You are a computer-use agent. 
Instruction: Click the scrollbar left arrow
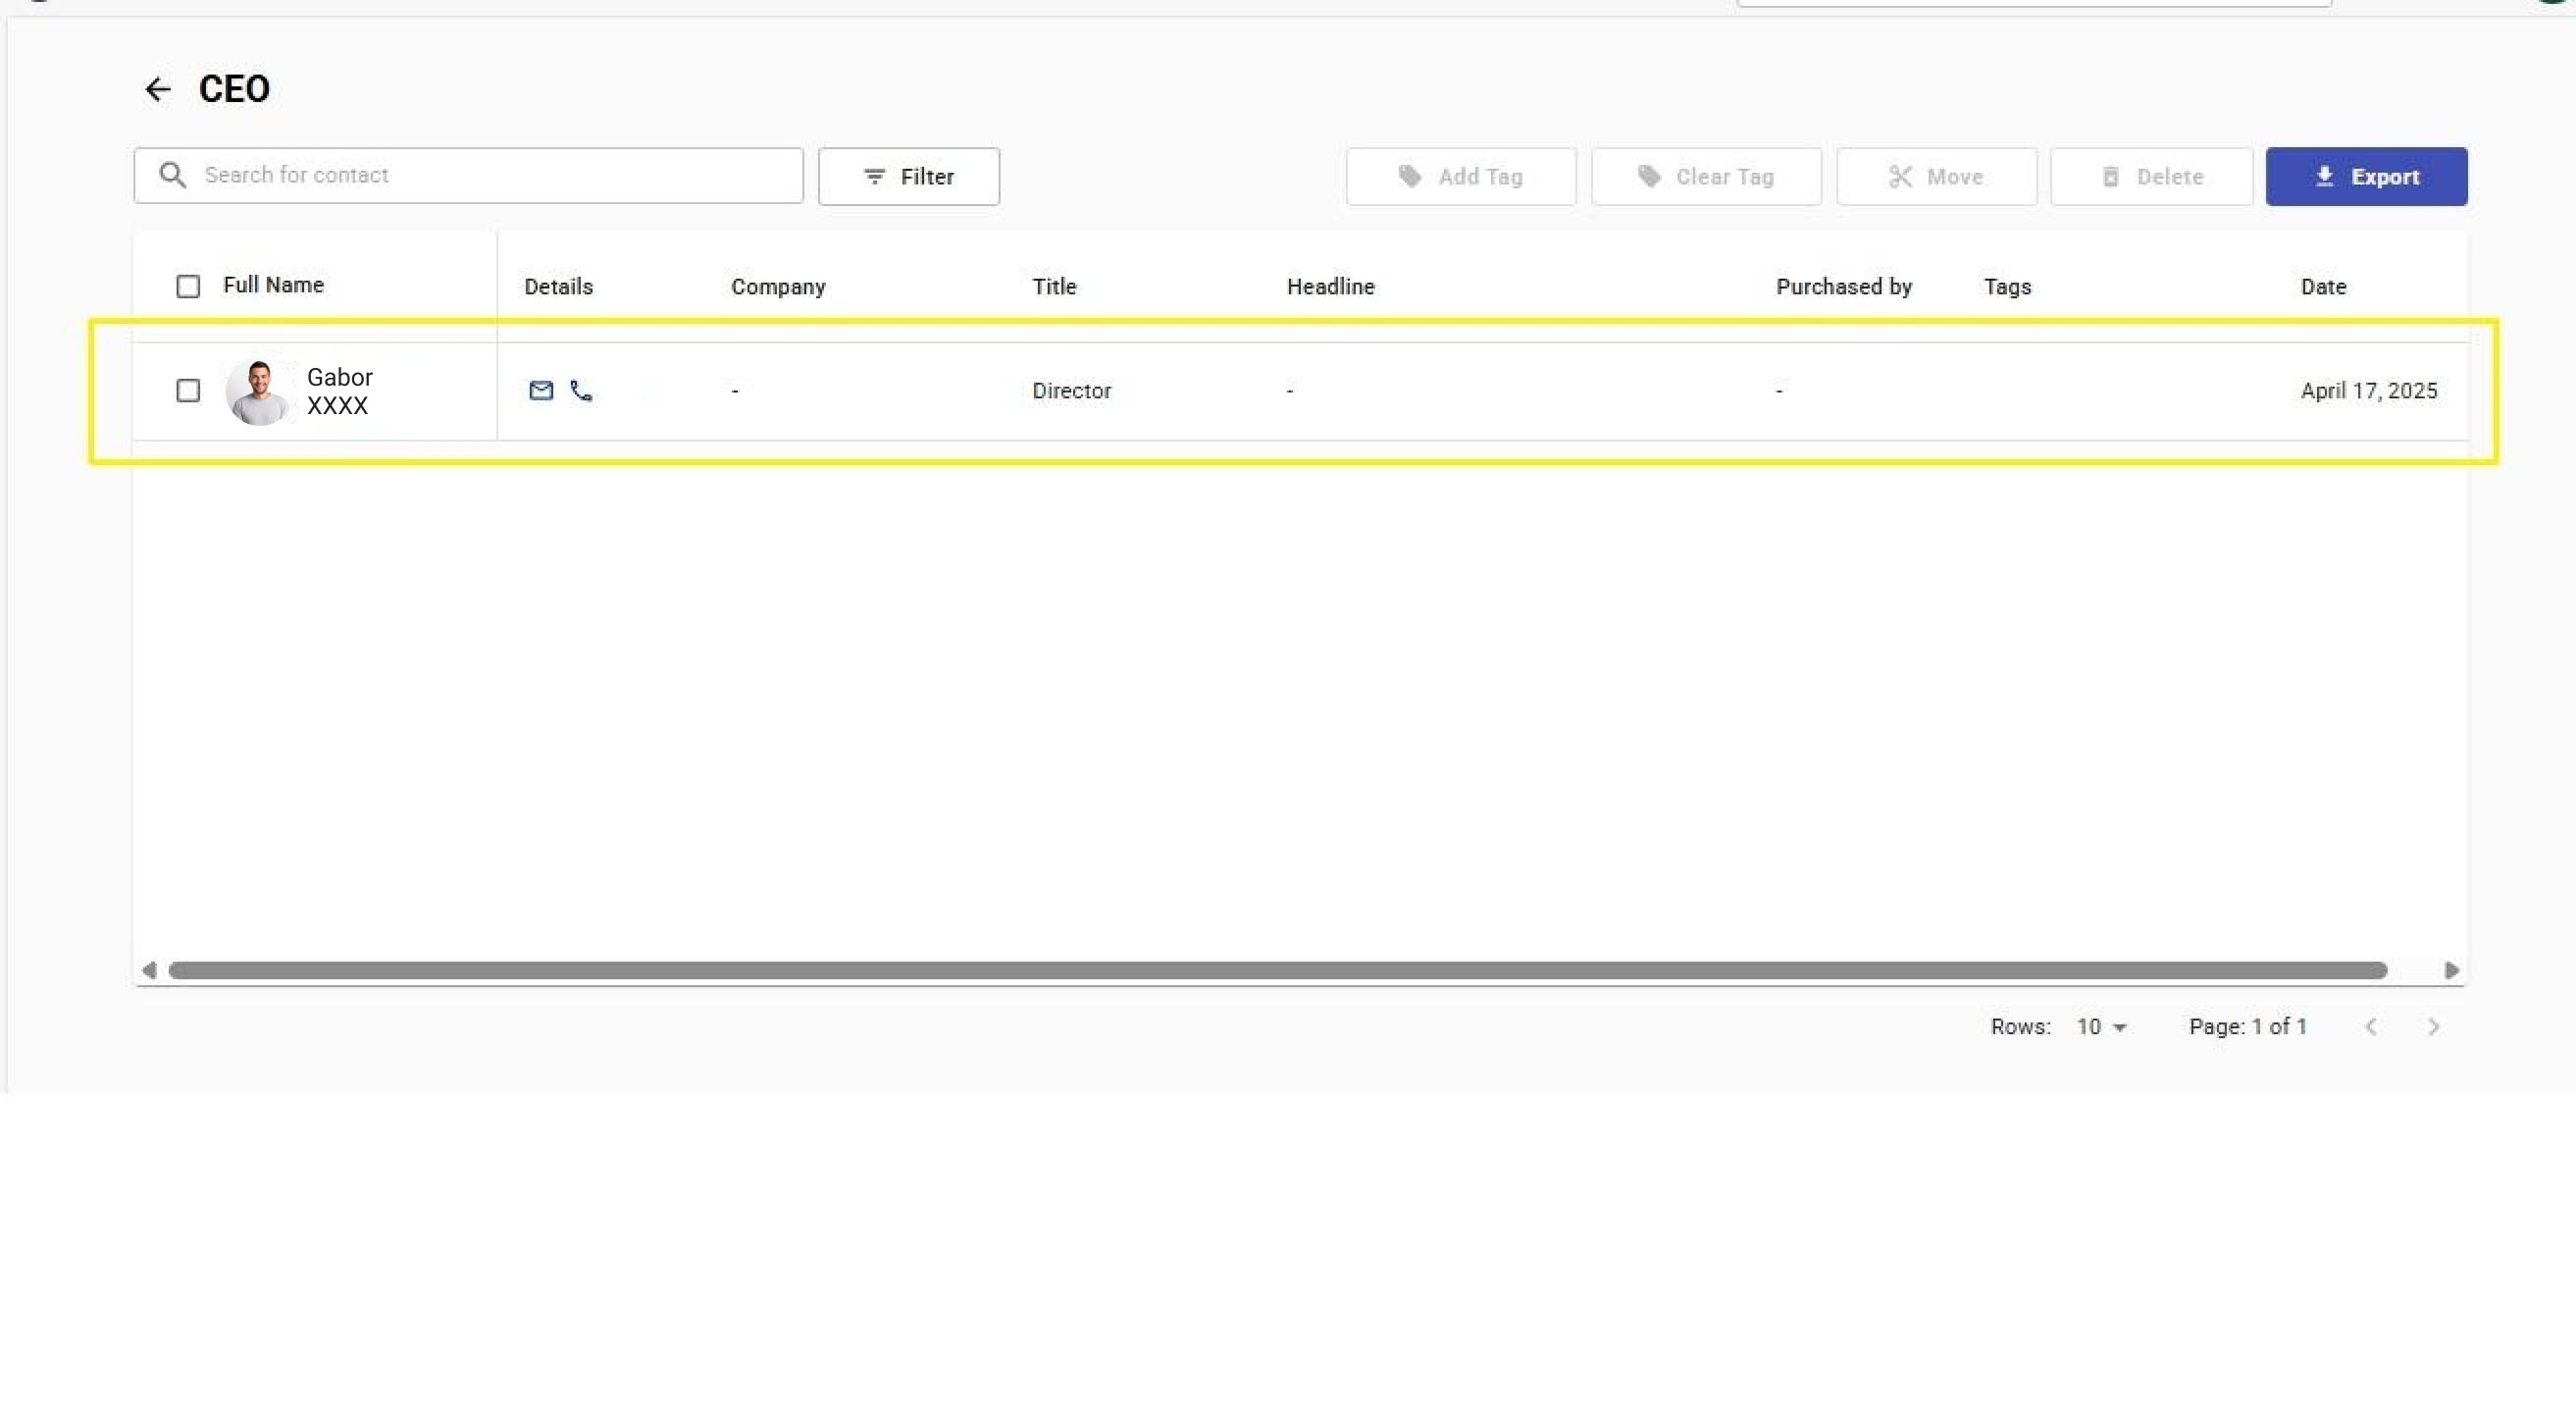(x=149, y=970)
